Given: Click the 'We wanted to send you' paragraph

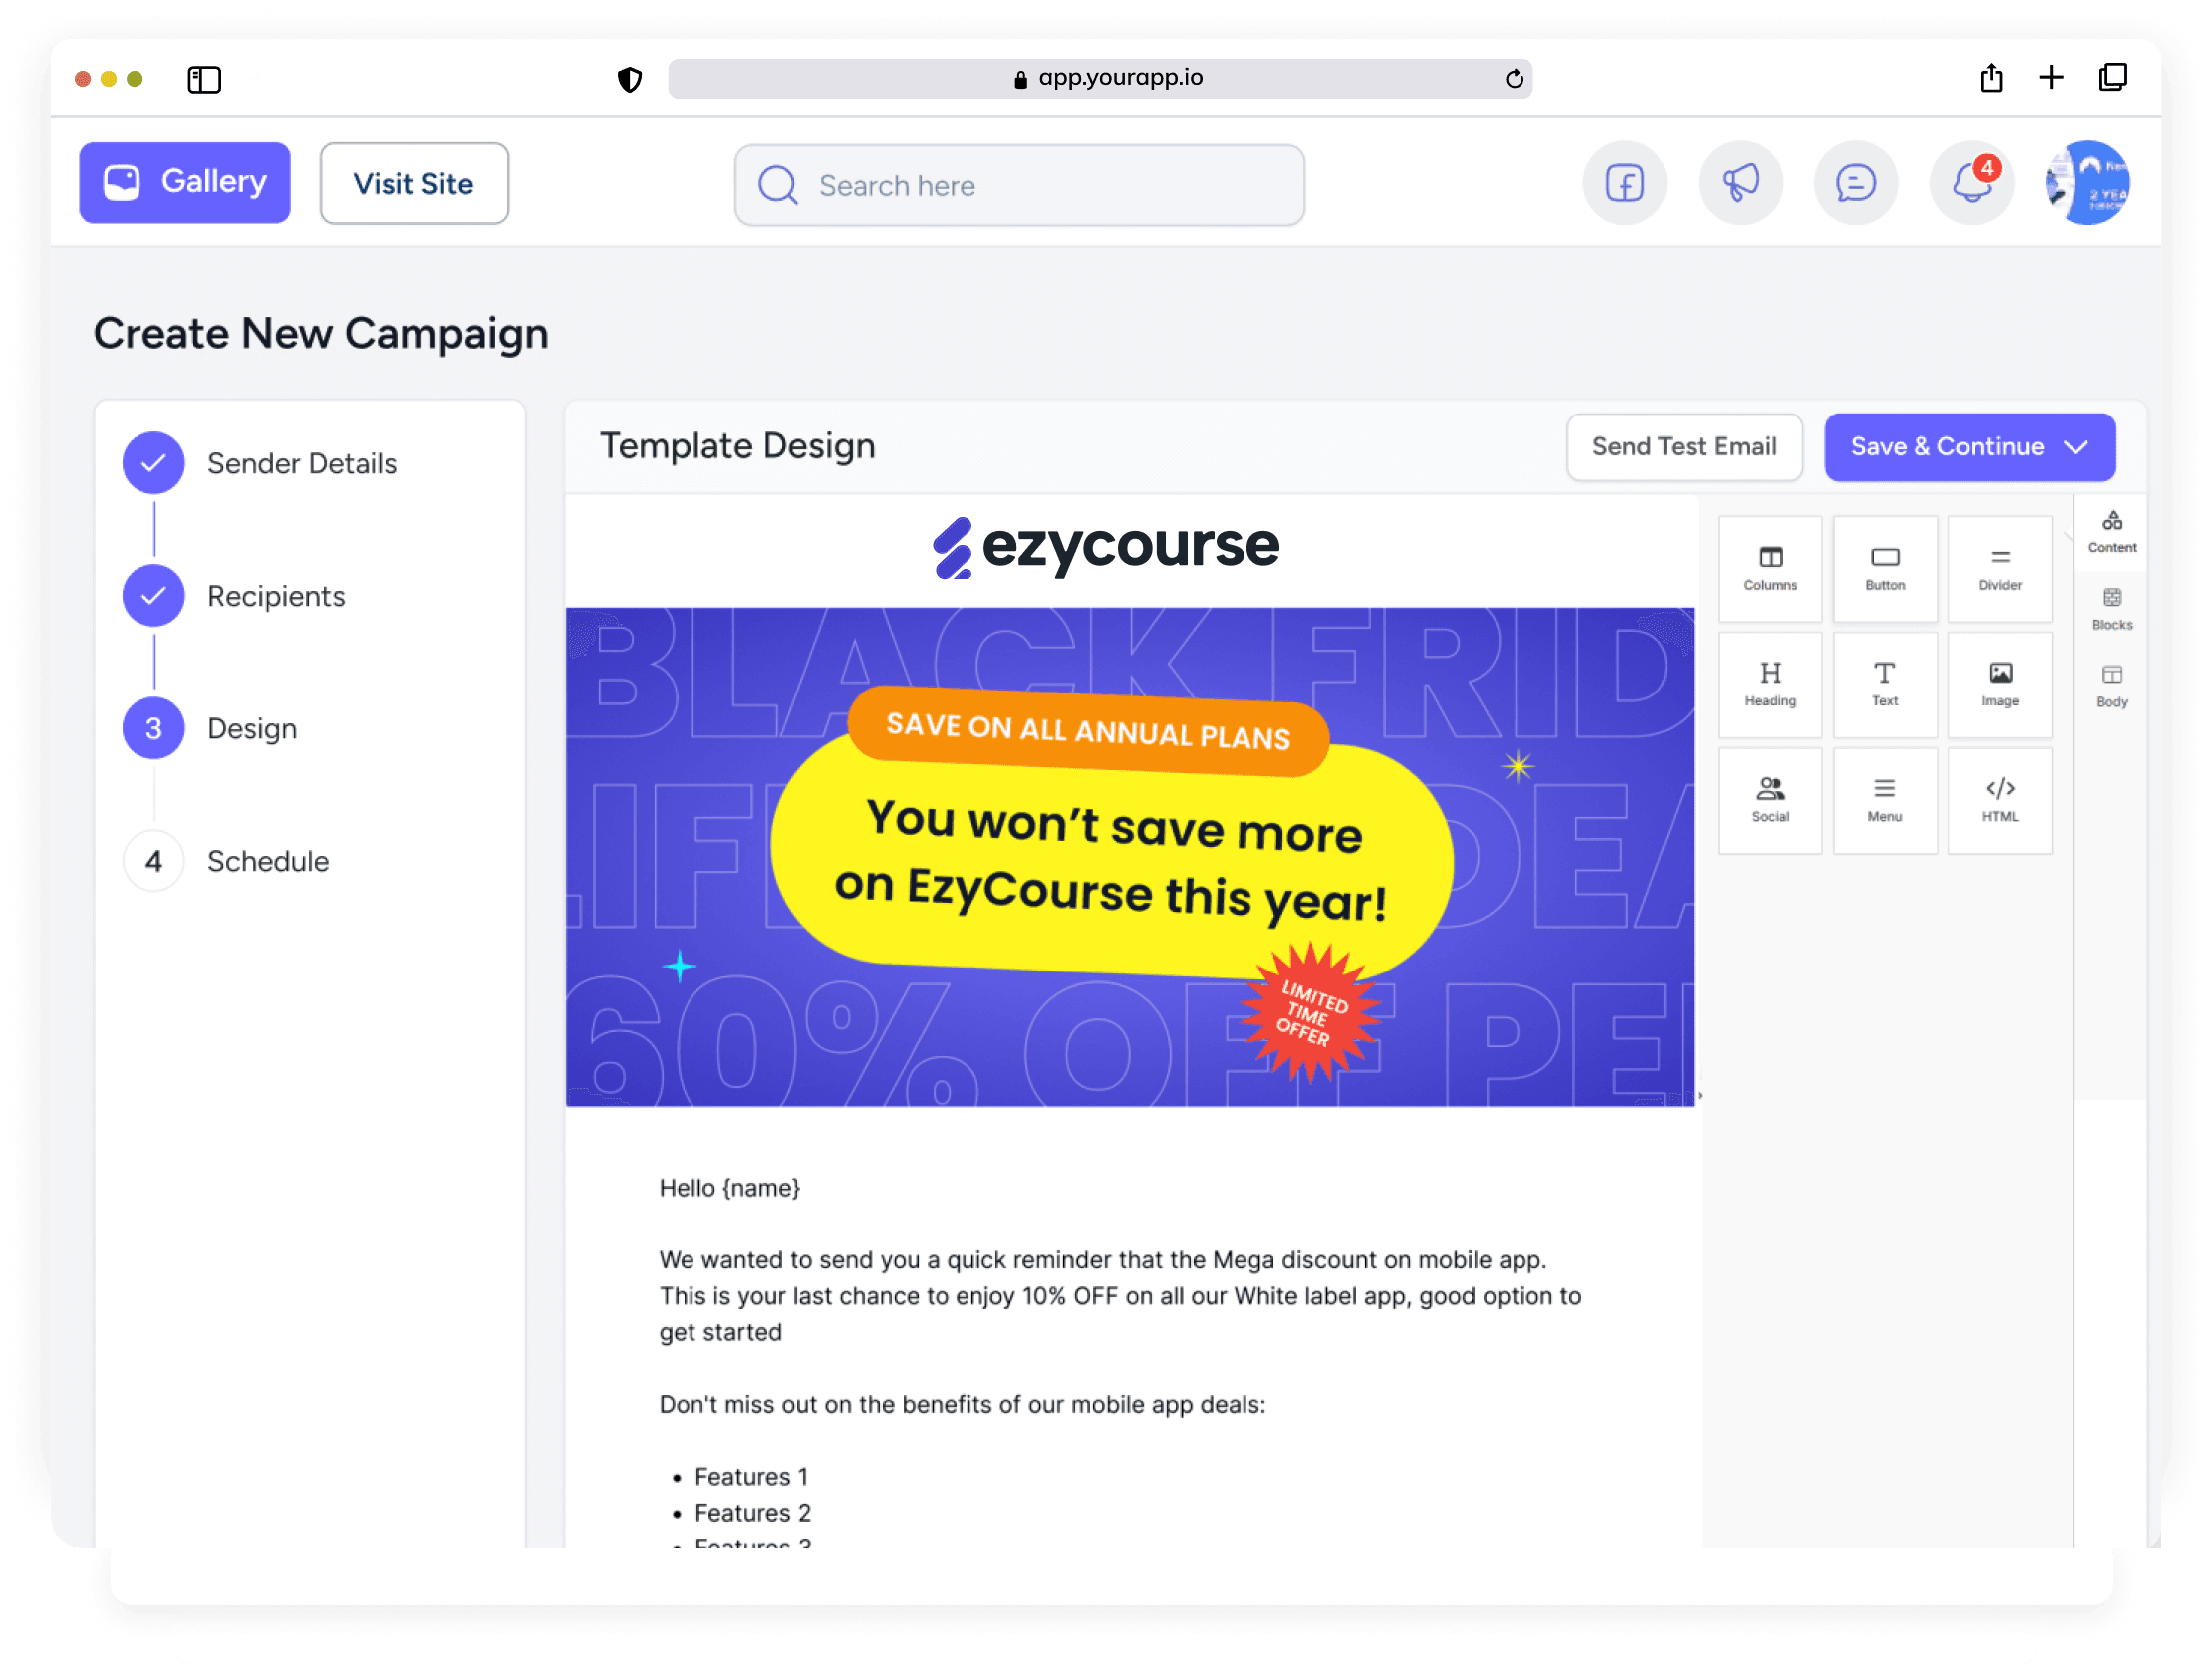Looking at the screenshot, I should (1120, 1297).
